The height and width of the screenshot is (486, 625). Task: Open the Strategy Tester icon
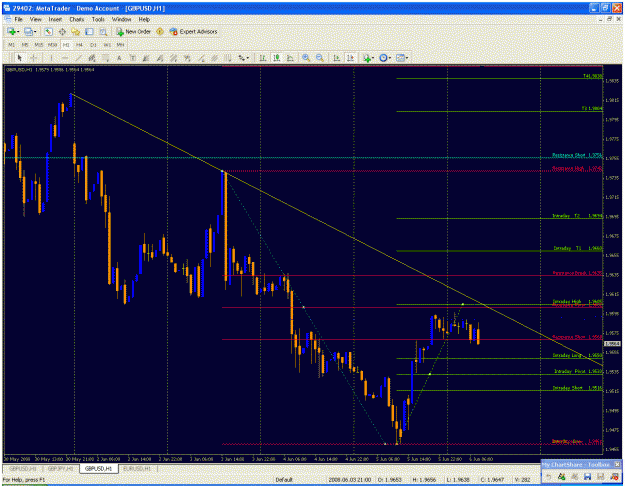[x=103, y=31]
